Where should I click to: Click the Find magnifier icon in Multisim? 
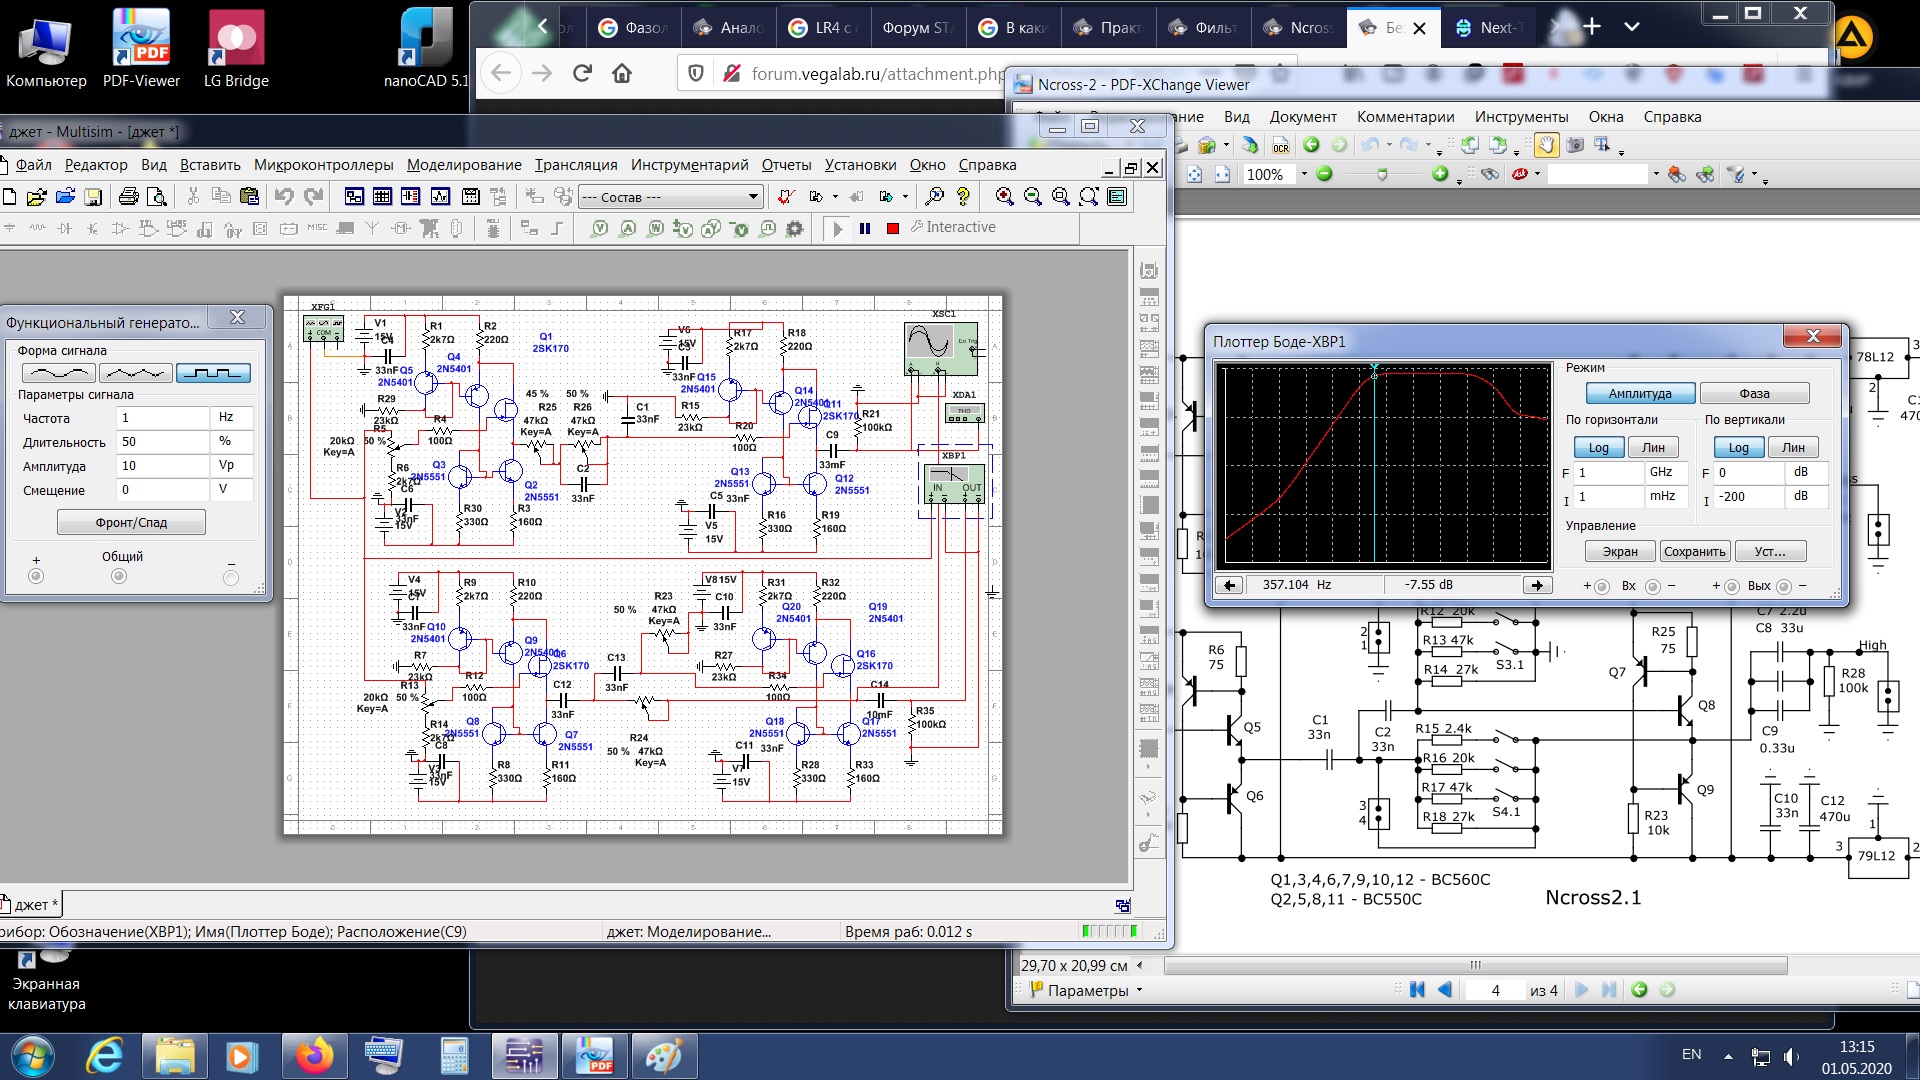(x=934, y=197)
